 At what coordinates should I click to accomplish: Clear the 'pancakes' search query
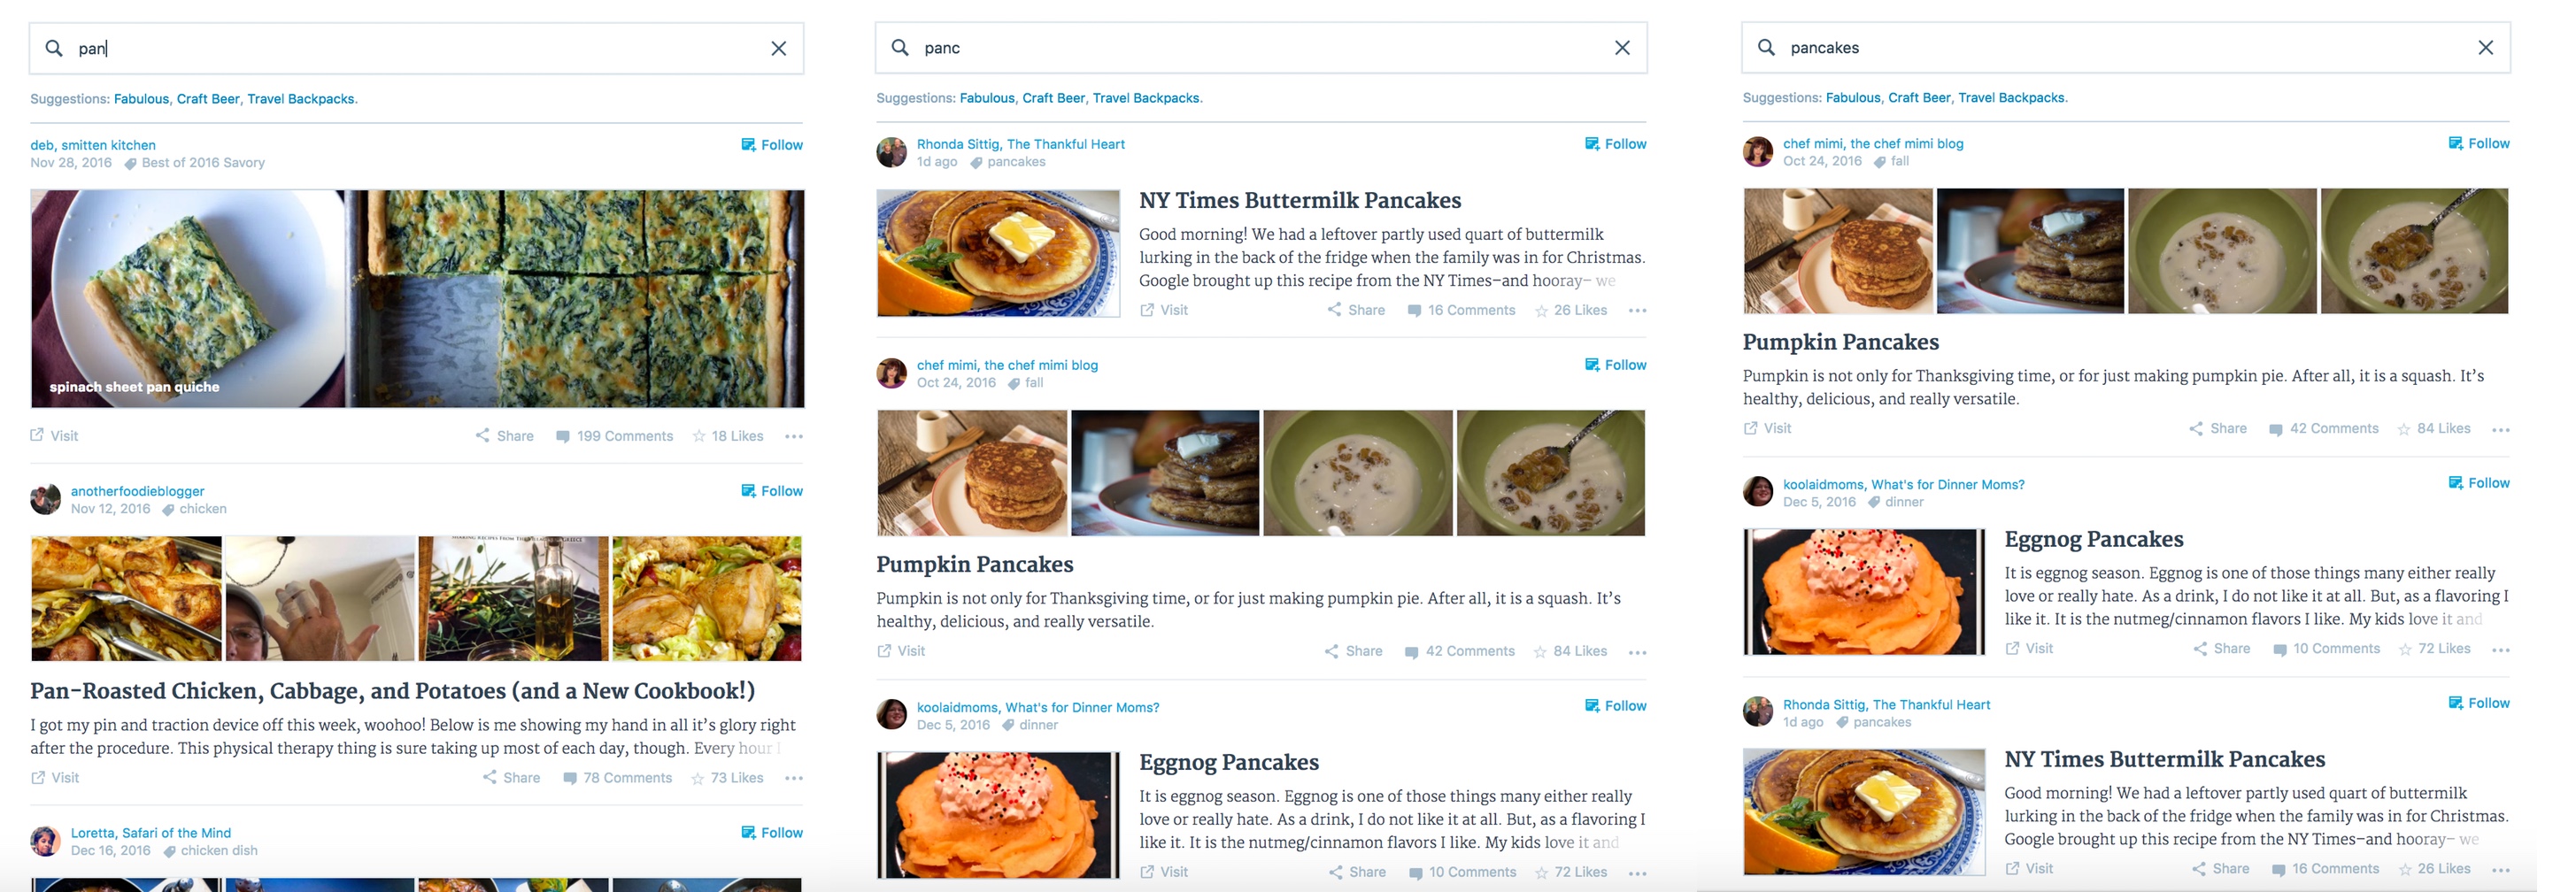click(x=2485, y=47)
